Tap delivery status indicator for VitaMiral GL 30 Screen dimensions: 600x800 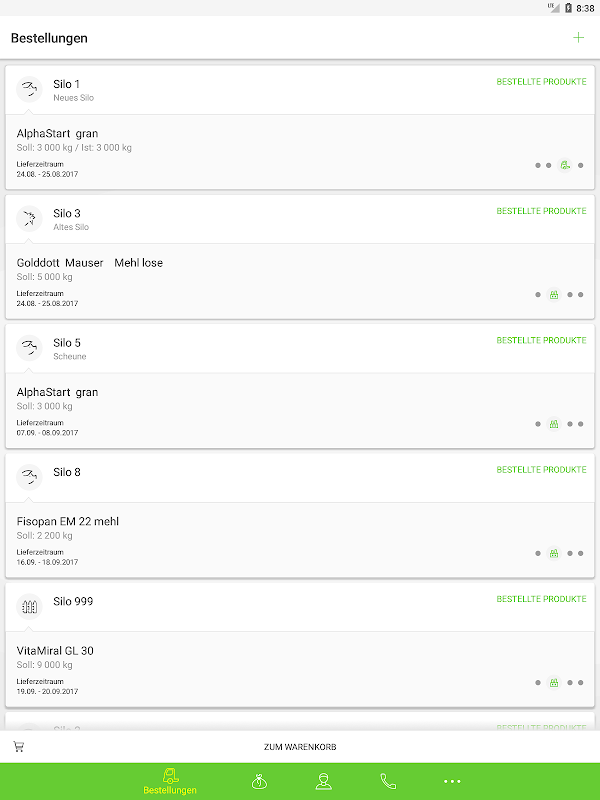coord(553,683)
